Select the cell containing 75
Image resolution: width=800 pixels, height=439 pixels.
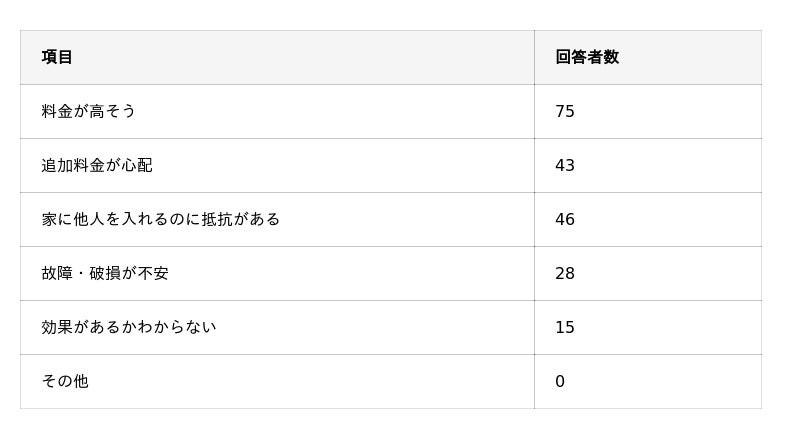pyautogui.click(x=565, y=111)
